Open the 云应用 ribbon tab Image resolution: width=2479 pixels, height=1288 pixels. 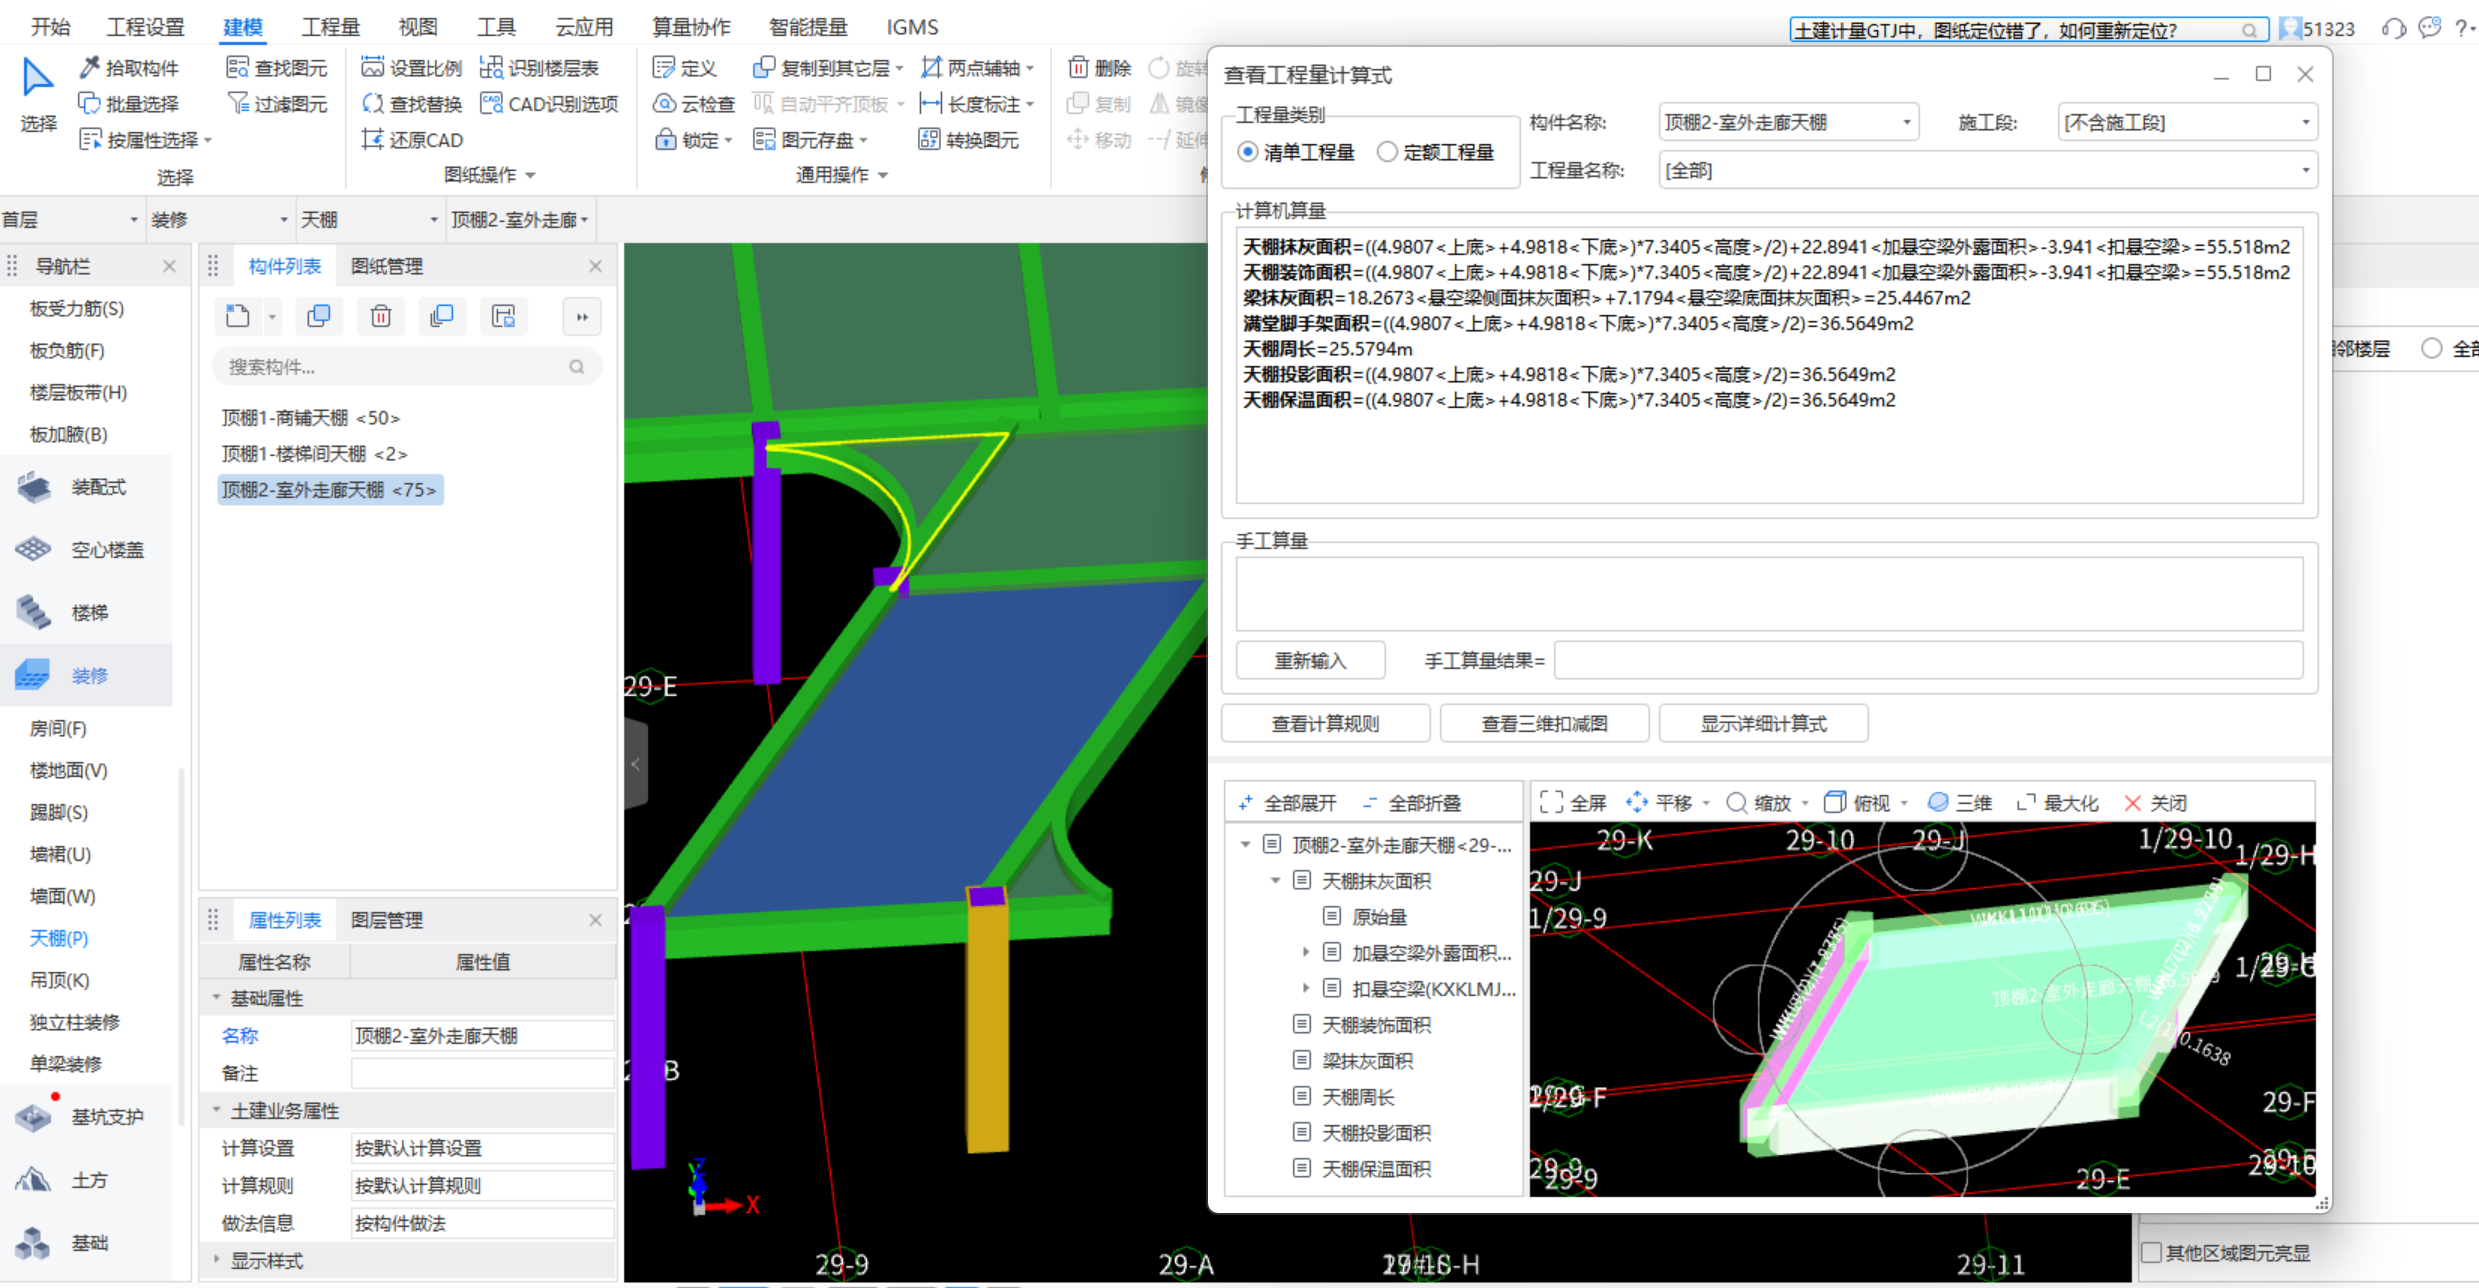(584, 27)
